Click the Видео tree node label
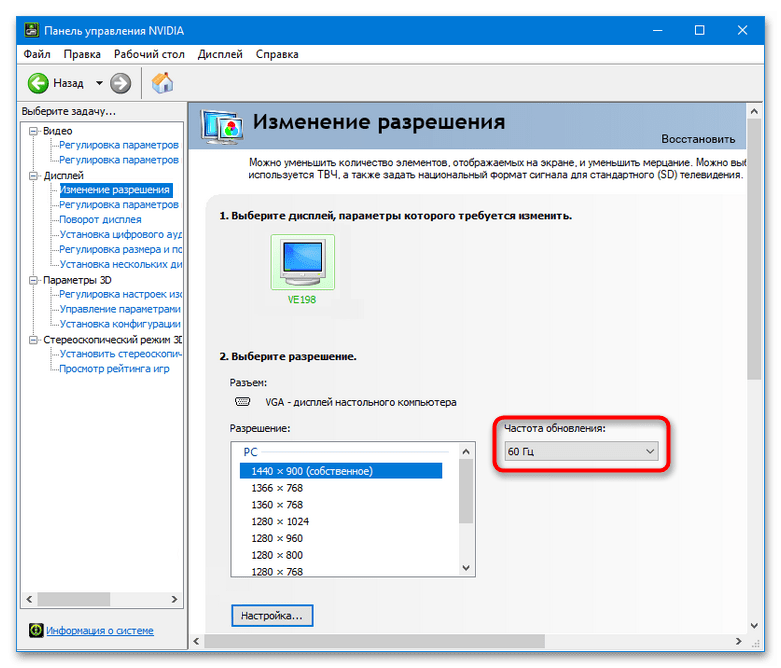This screenshot has height=668, width=781. click(57, 131)
